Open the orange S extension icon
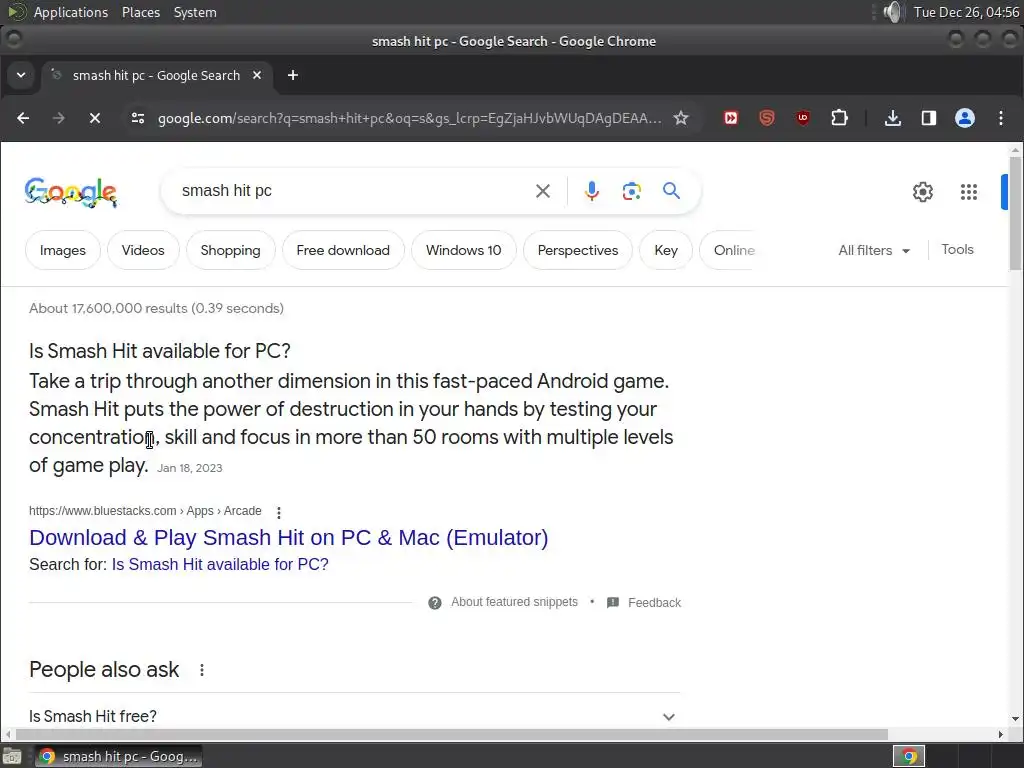This screenshot has height=768, width=1024. tap(767, 118)
